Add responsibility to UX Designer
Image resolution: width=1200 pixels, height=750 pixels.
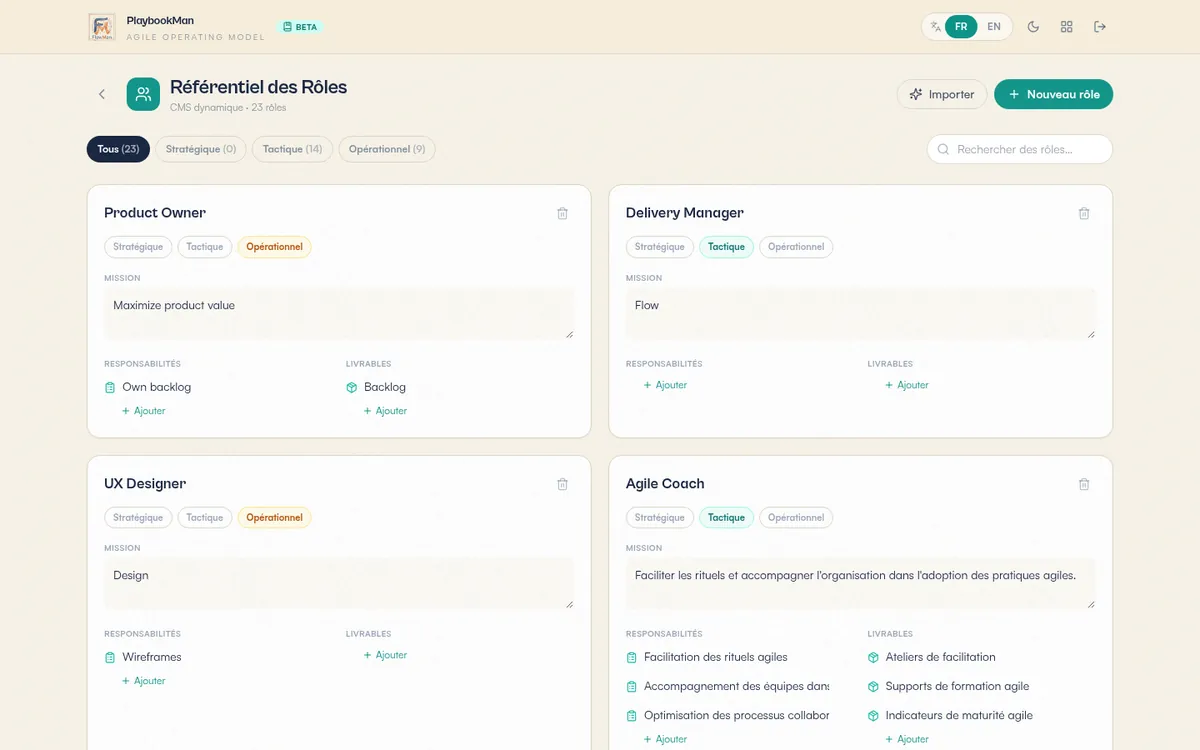pyautogui.click(x=144, y=681)
